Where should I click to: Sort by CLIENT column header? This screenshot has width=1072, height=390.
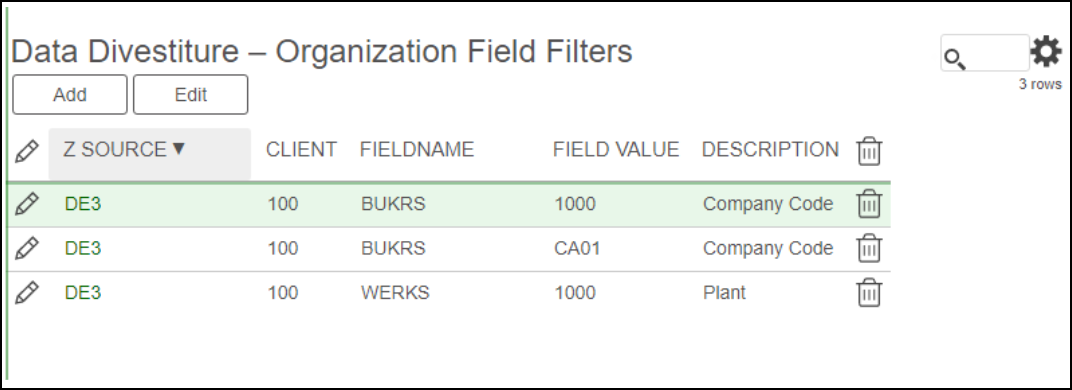tap(302, 149)
